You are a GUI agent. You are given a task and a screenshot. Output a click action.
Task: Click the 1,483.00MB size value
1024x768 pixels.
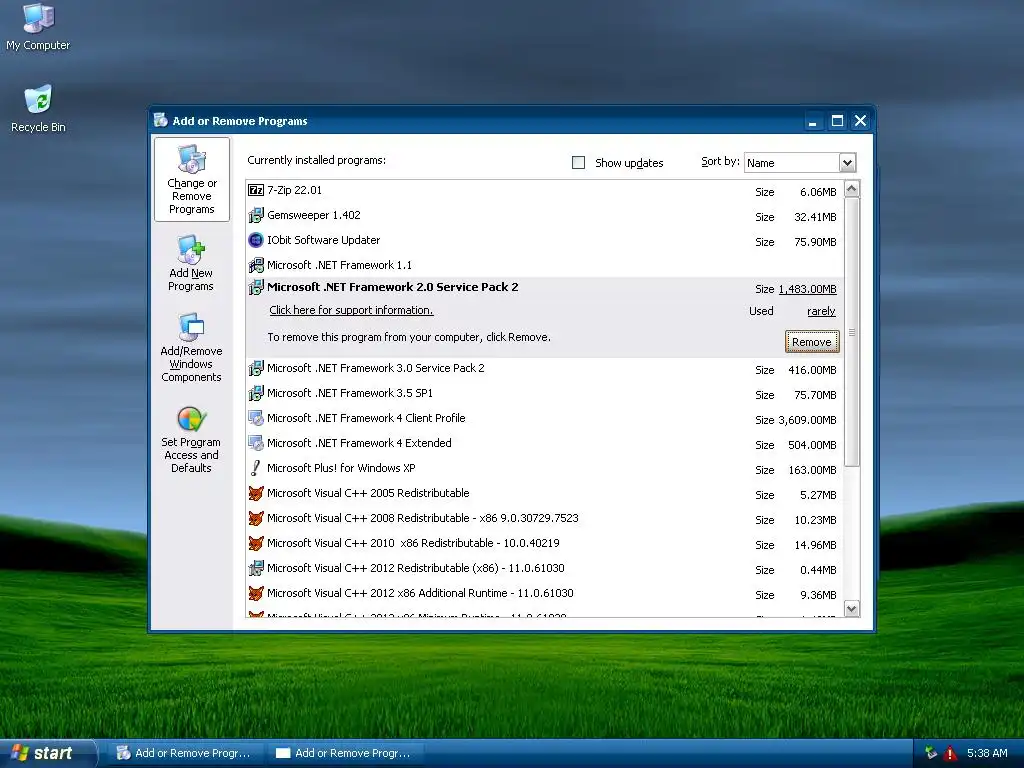point(807,289)
